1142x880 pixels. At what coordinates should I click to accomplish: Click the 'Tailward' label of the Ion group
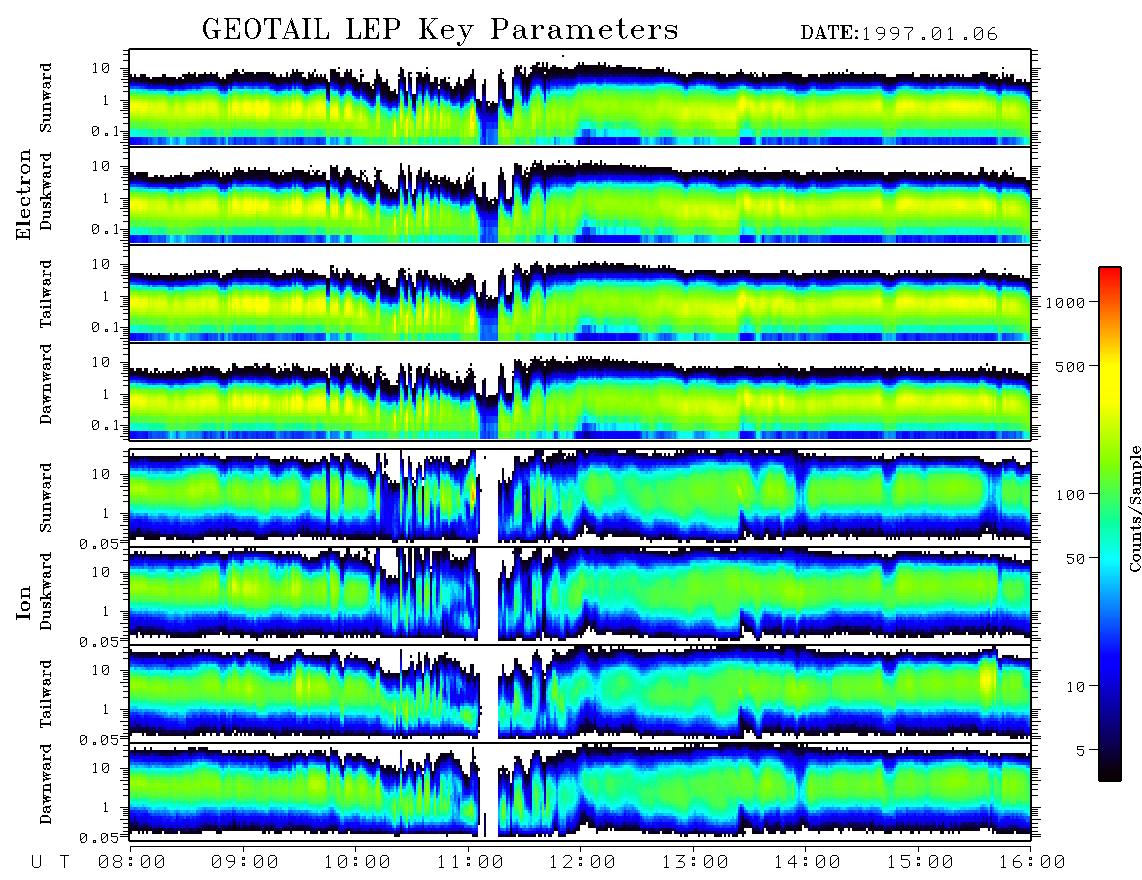[x=46, y=694]
